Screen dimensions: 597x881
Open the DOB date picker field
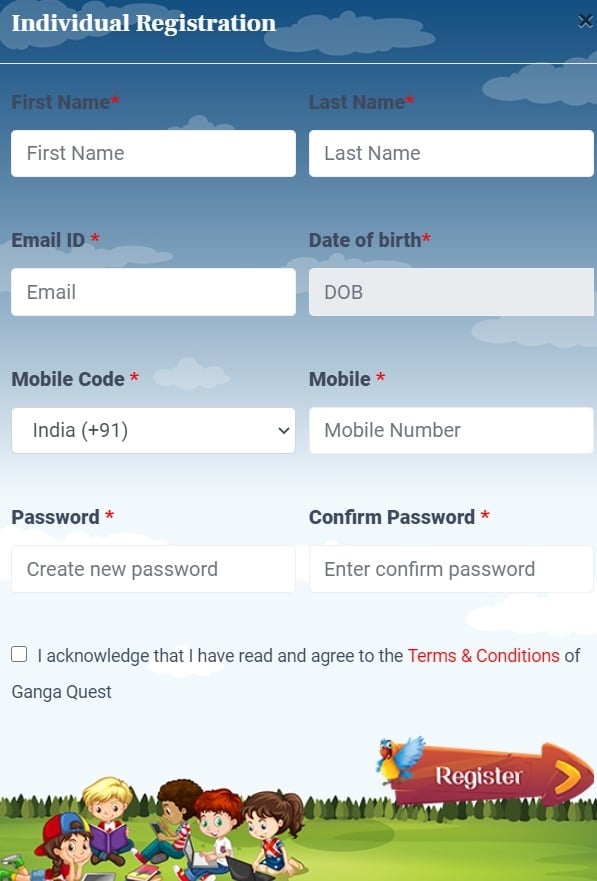point(451,292)
